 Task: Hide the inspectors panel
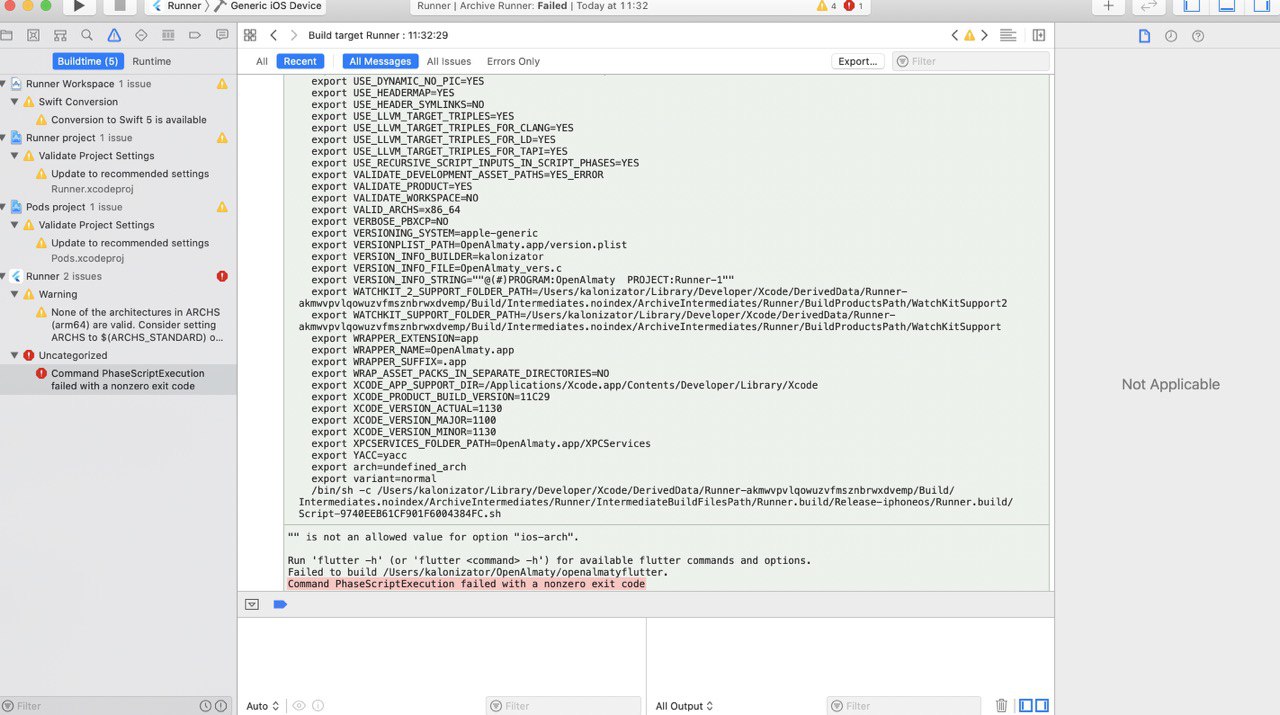click(1263, 6)
